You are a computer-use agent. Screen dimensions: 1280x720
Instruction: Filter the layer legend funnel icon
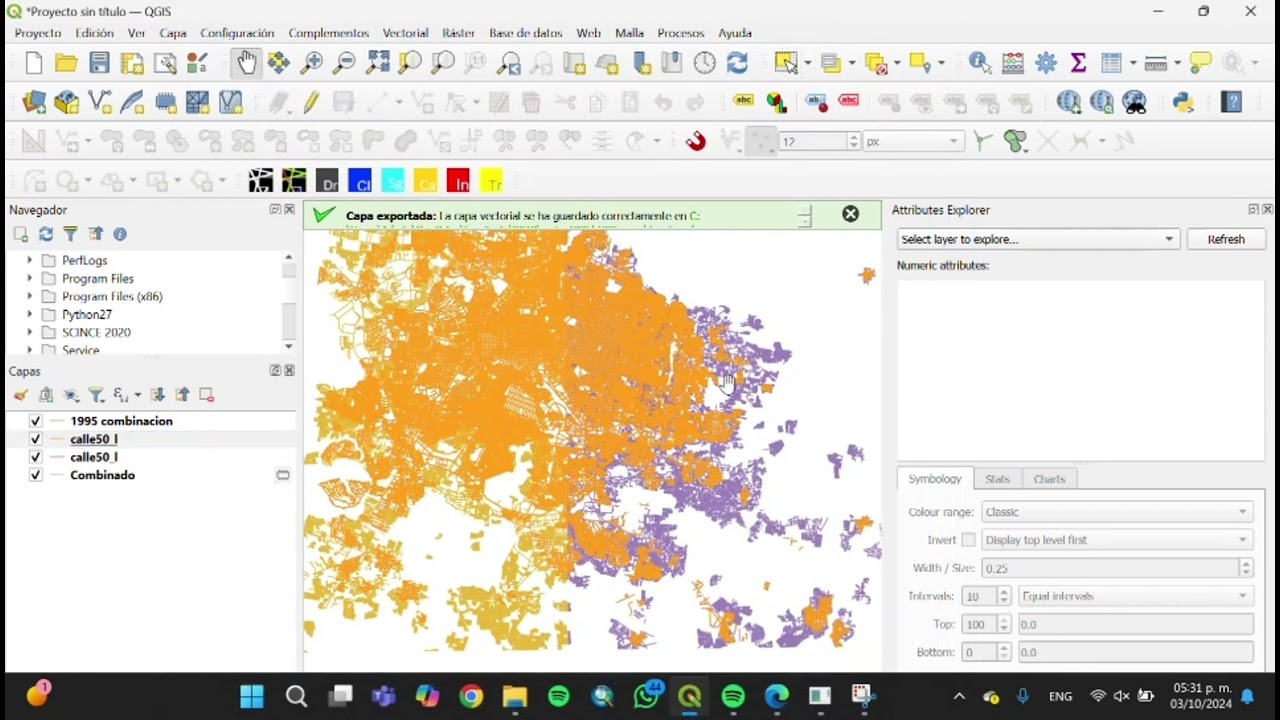96,395
